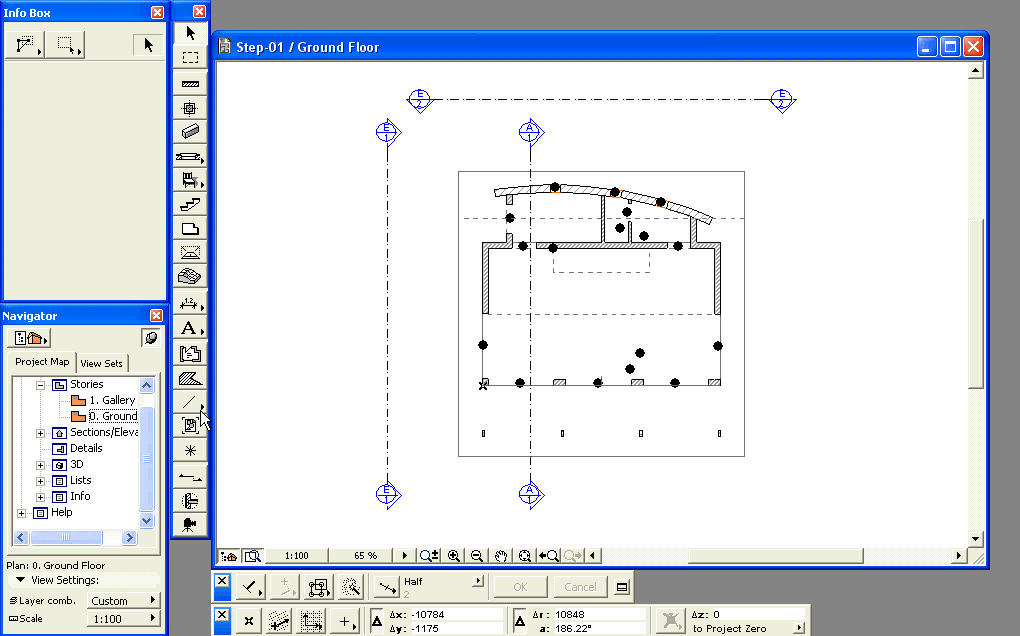Click the Cancel button in control box
The image size is (1020, 636).
click(x=580, y=587)
